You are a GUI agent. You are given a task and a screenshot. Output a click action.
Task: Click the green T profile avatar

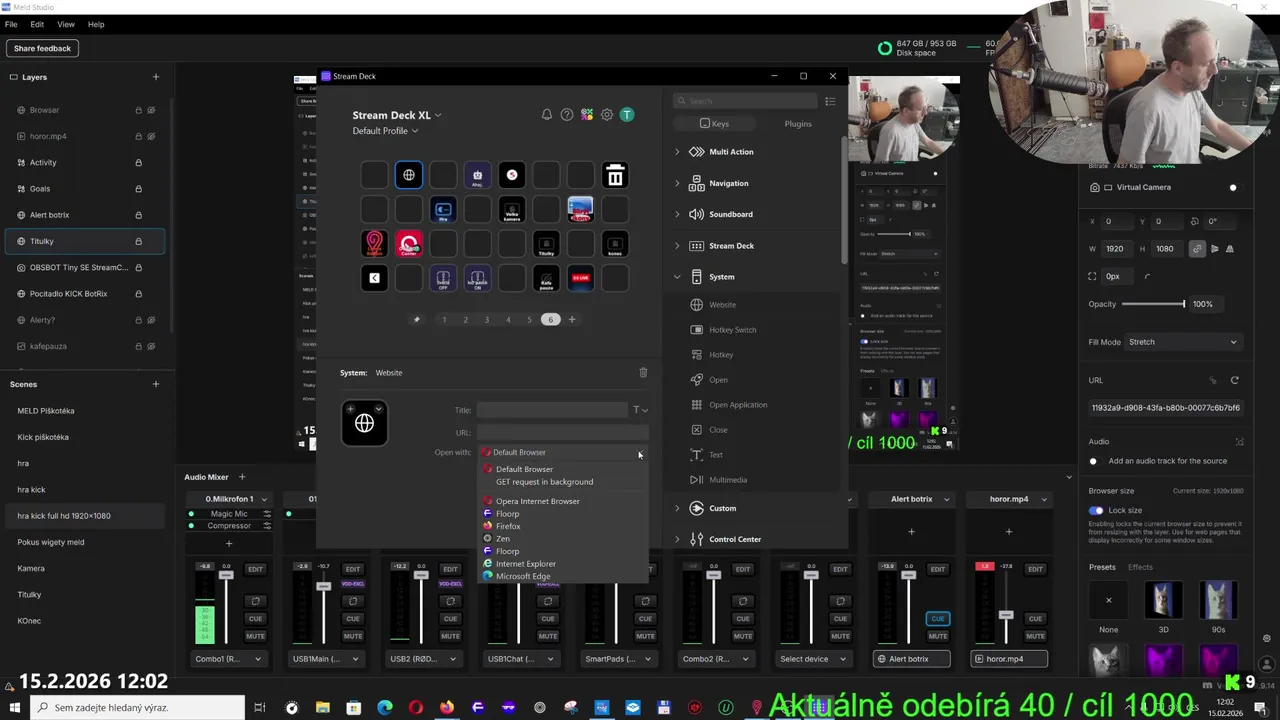pos(627,115)
